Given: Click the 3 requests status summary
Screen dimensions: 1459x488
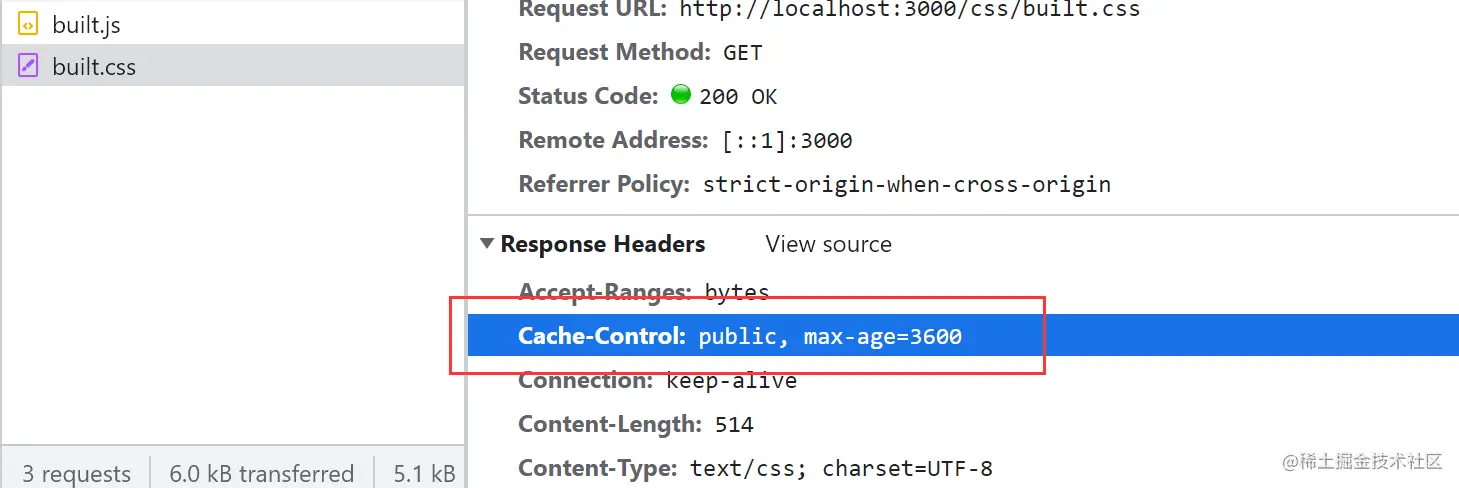Looking at the screenshot, I should pos(76,473).
